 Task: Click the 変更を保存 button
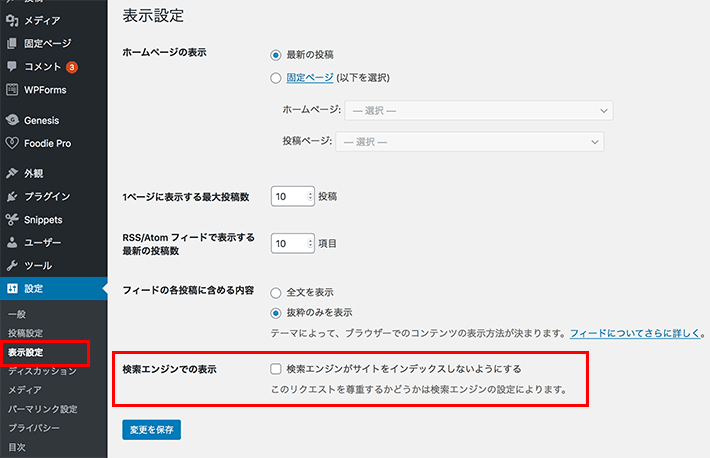[152, 429]
